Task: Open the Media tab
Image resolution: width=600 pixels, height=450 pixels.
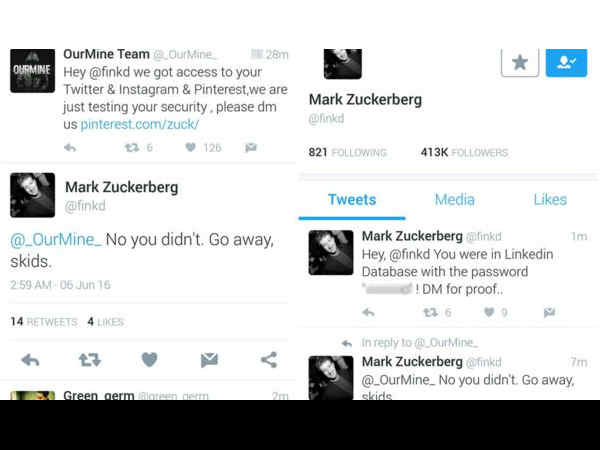Action: pos(454,200)
